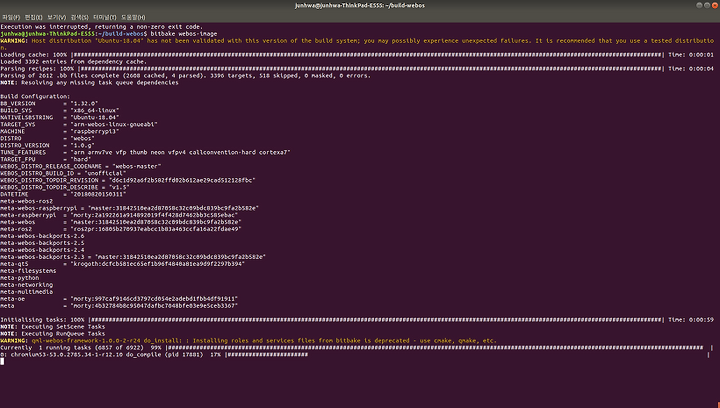Screen dimensions: 720x408
Task: Click 'NOTE: Executing RunQueue Tasks'
Action: click(x=53, y=334)
